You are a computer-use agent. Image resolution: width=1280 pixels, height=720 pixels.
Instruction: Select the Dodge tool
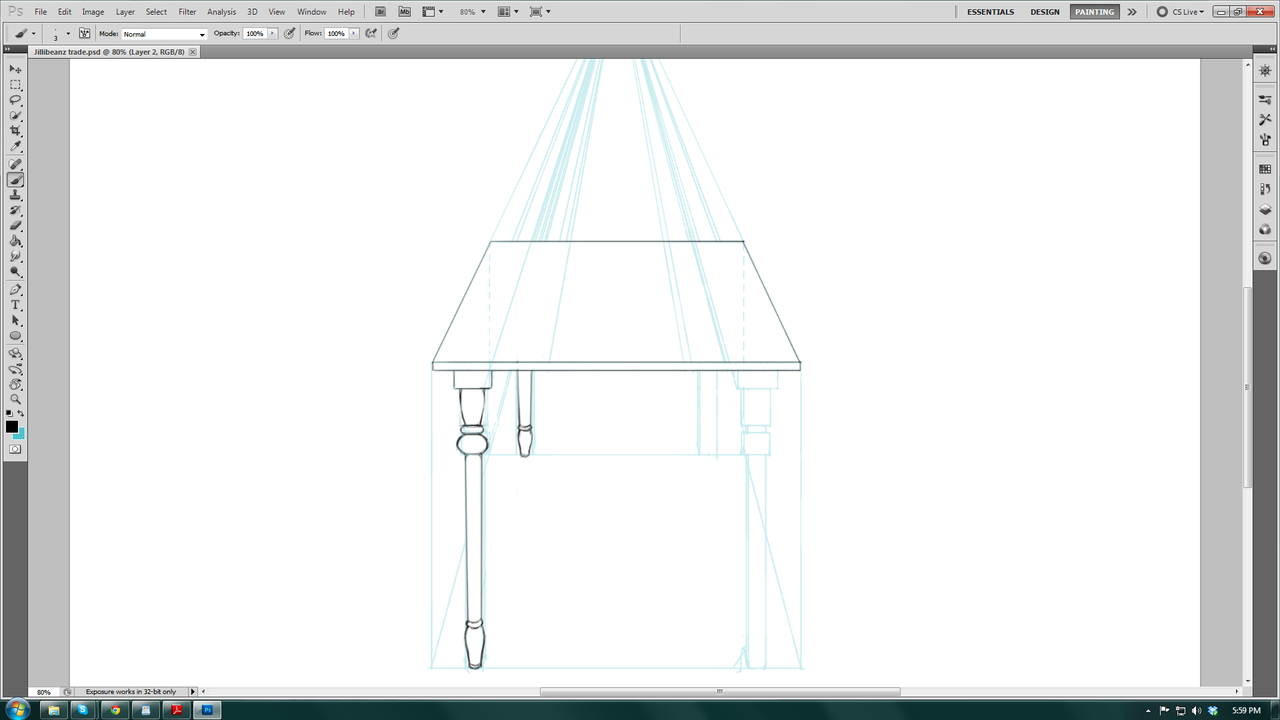tap(16, 272)
